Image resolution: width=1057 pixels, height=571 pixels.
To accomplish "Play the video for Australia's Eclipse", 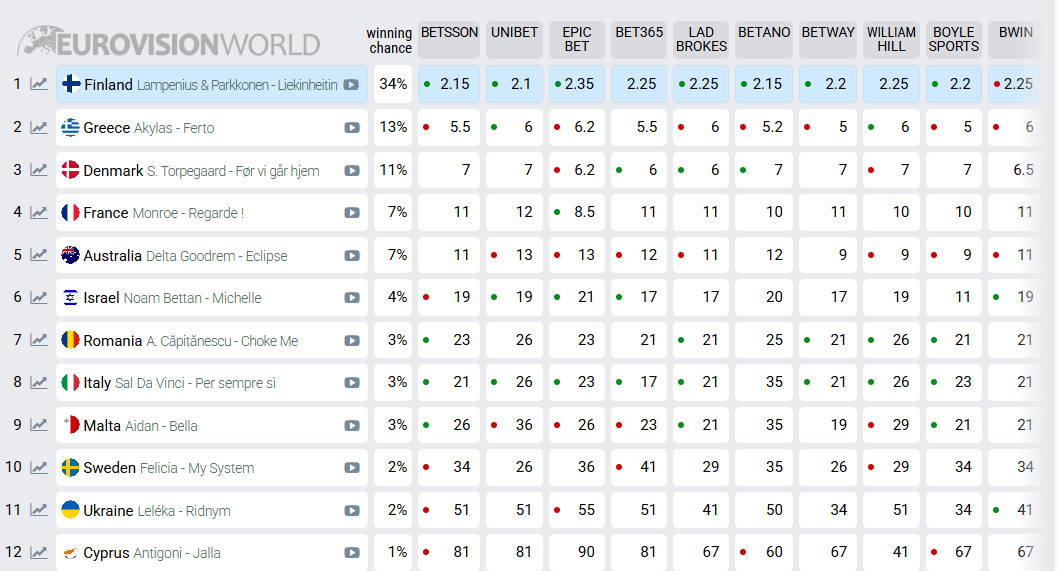I will click(x=351, y=256).
